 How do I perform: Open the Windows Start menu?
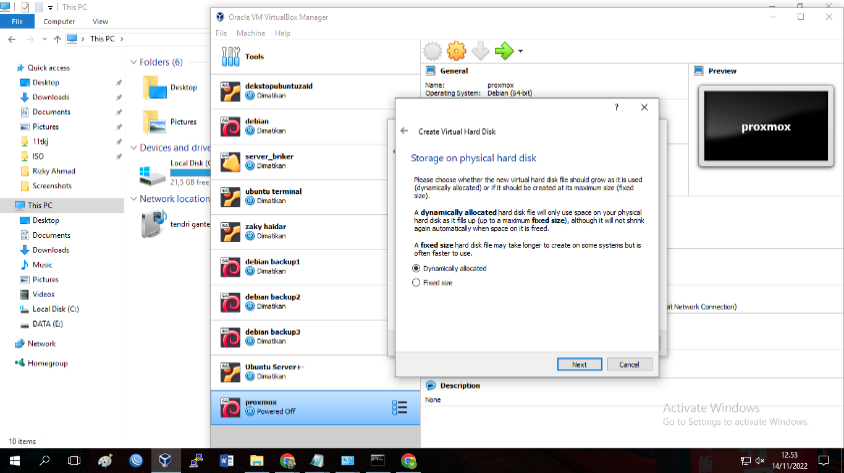(15, 461)
